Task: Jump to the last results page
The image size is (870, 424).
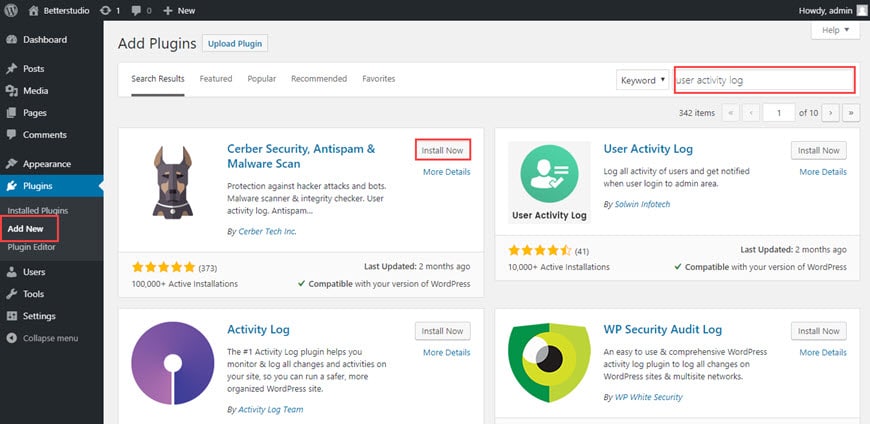Action: coord(851,113)
